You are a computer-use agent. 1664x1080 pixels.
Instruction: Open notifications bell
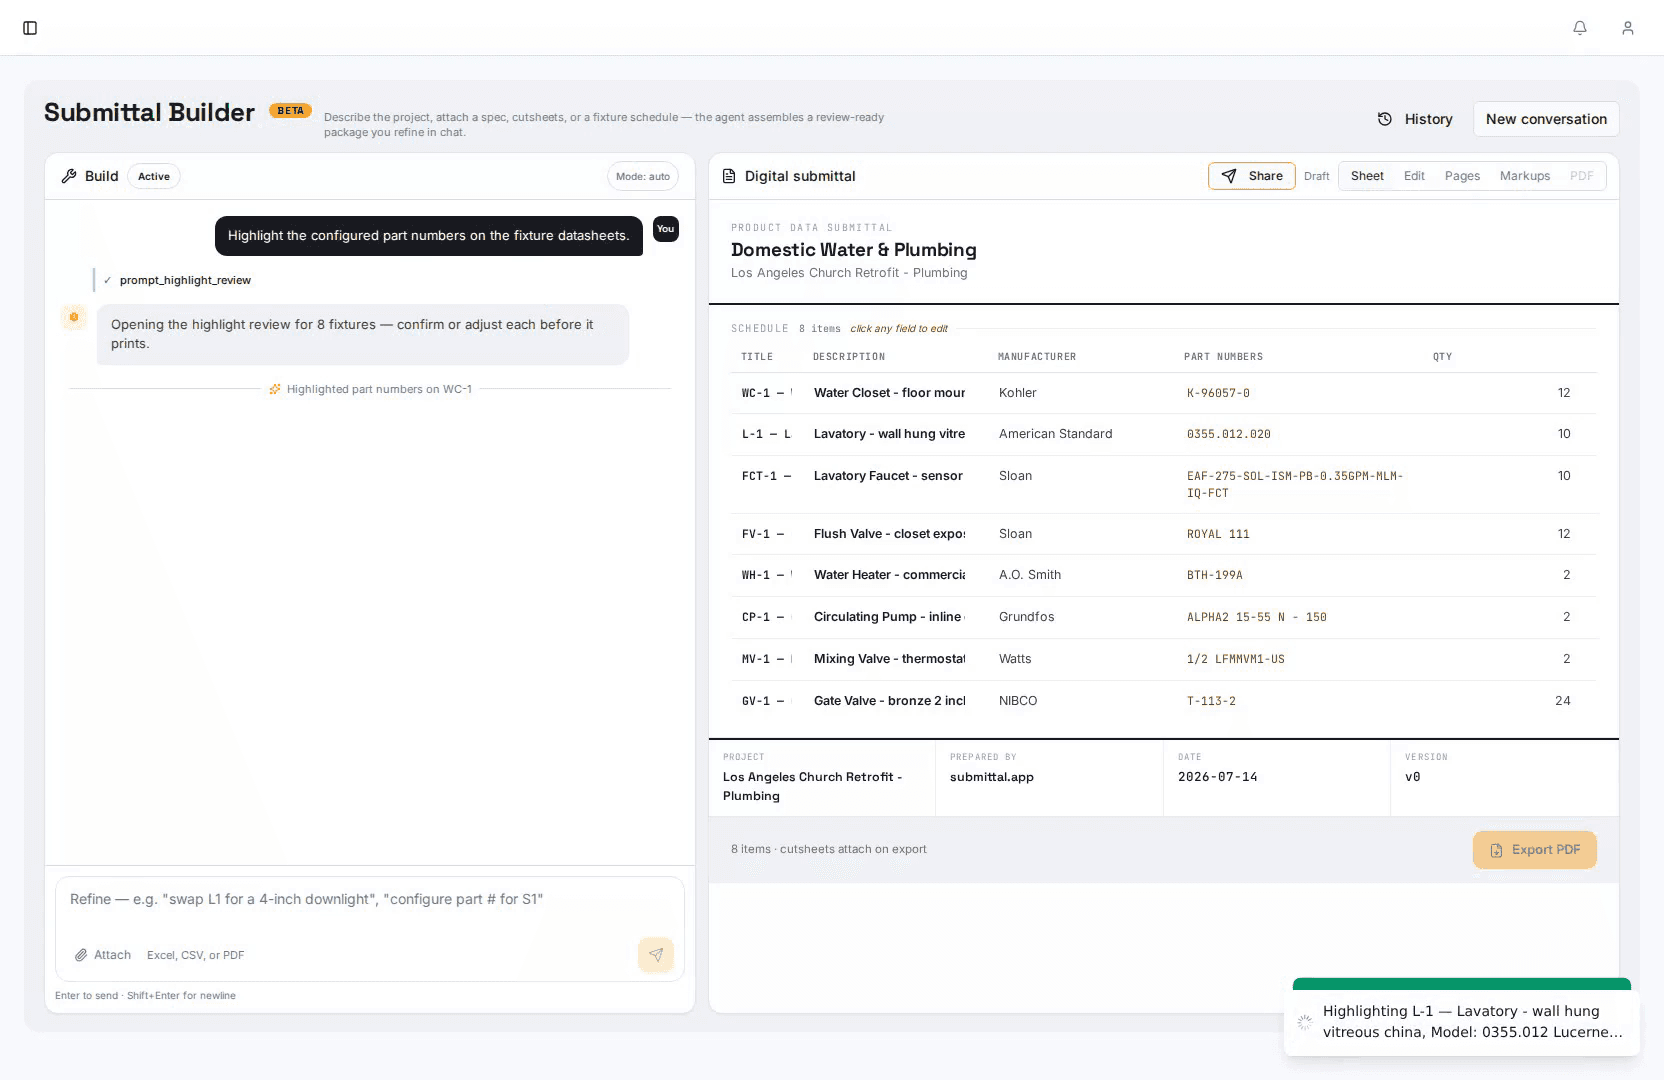point(1580,28)
